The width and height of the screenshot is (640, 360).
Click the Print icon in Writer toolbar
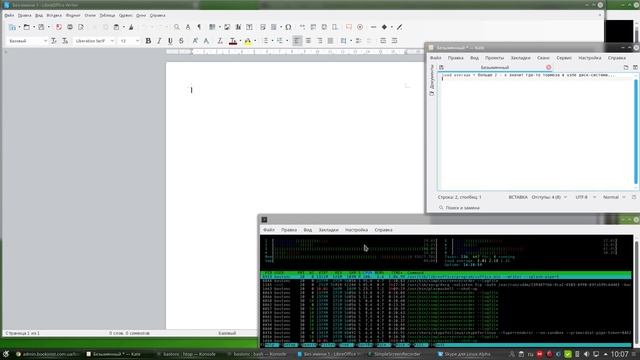[70, 27]
